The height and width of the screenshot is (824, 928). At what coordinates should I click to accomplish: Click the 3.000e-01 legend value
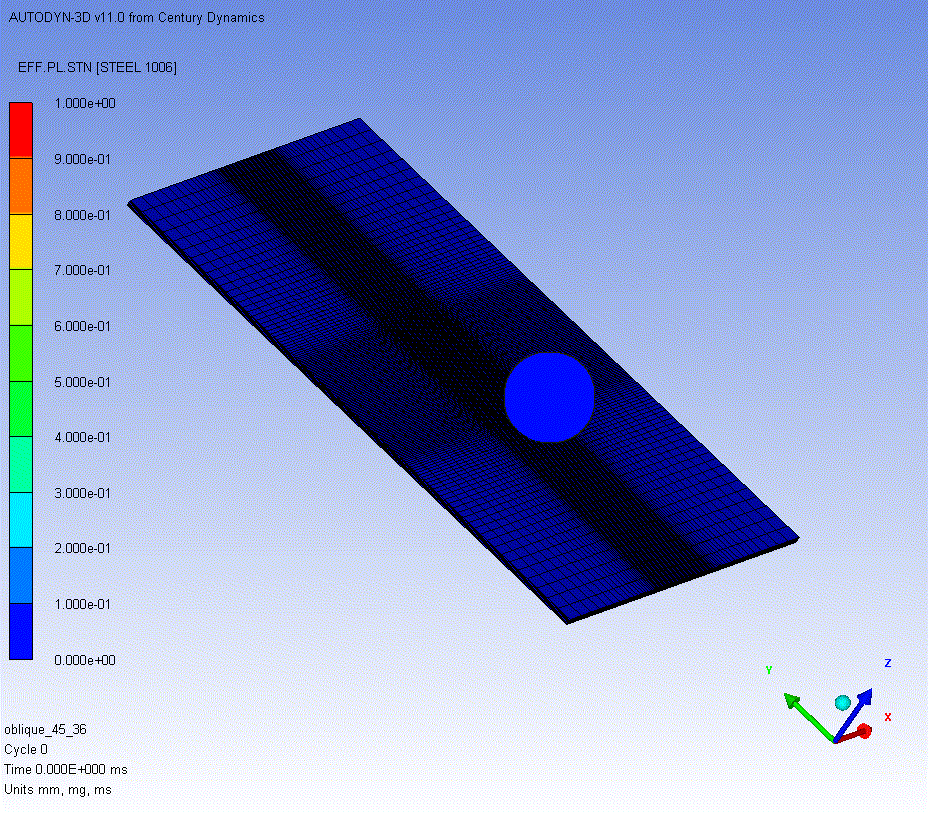point(82,493)
